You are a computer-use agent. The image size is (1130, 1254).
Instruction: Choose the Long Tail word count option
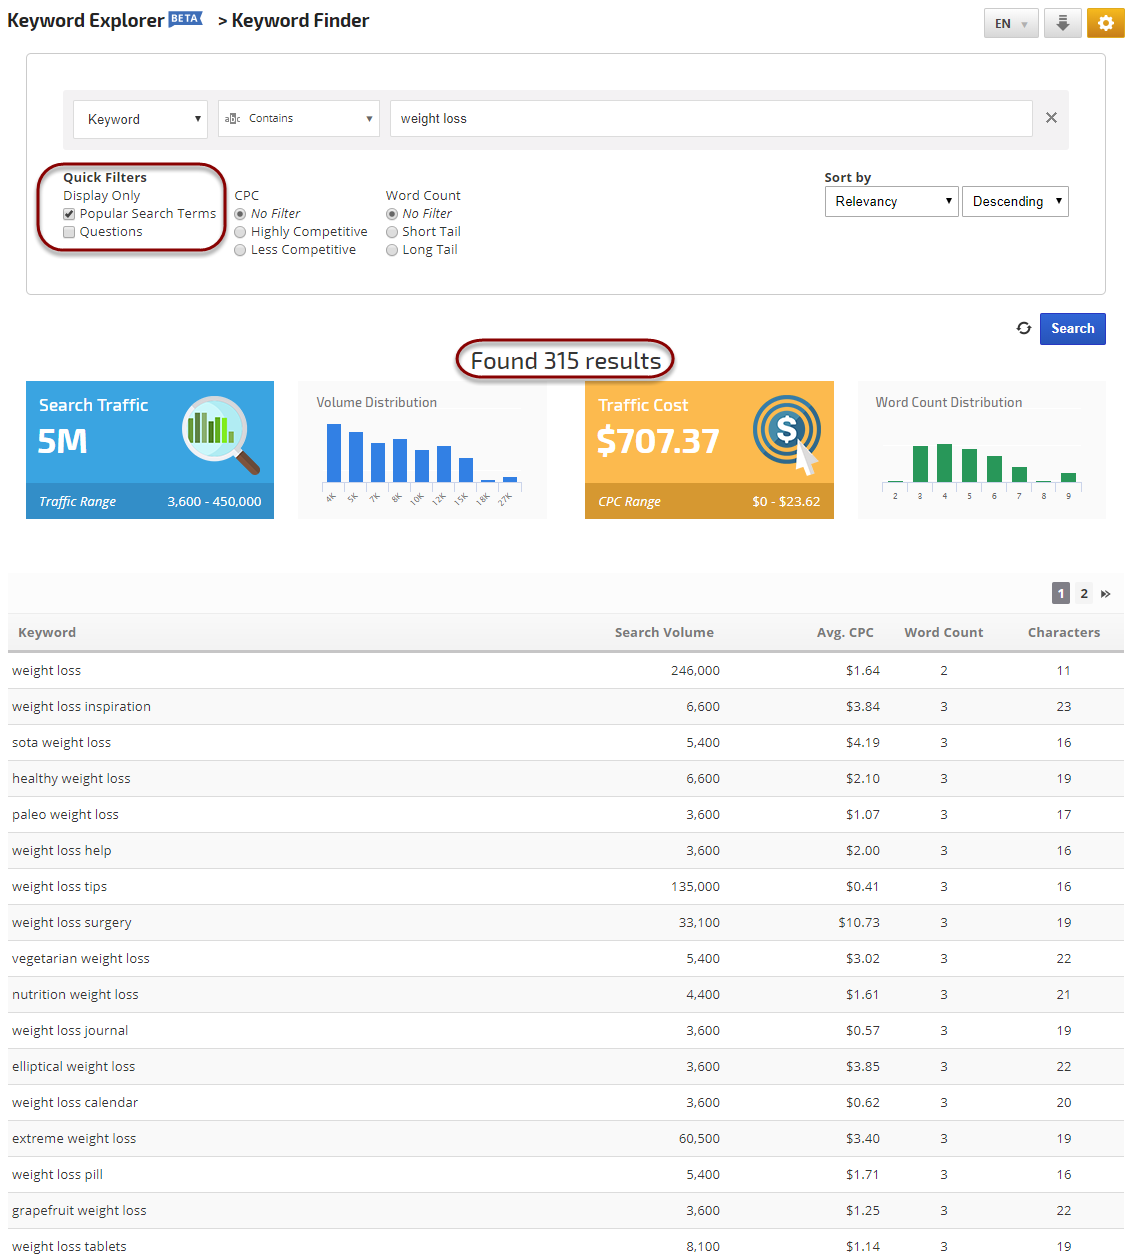coord(392,250)
